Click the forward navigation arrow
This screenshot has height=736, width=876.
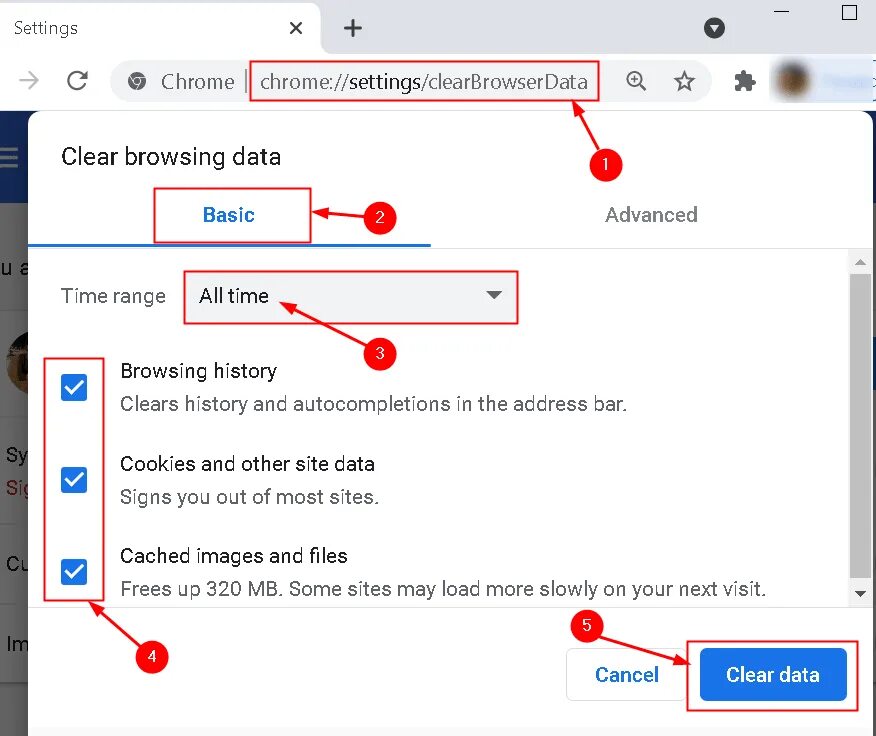coord(28,81)
